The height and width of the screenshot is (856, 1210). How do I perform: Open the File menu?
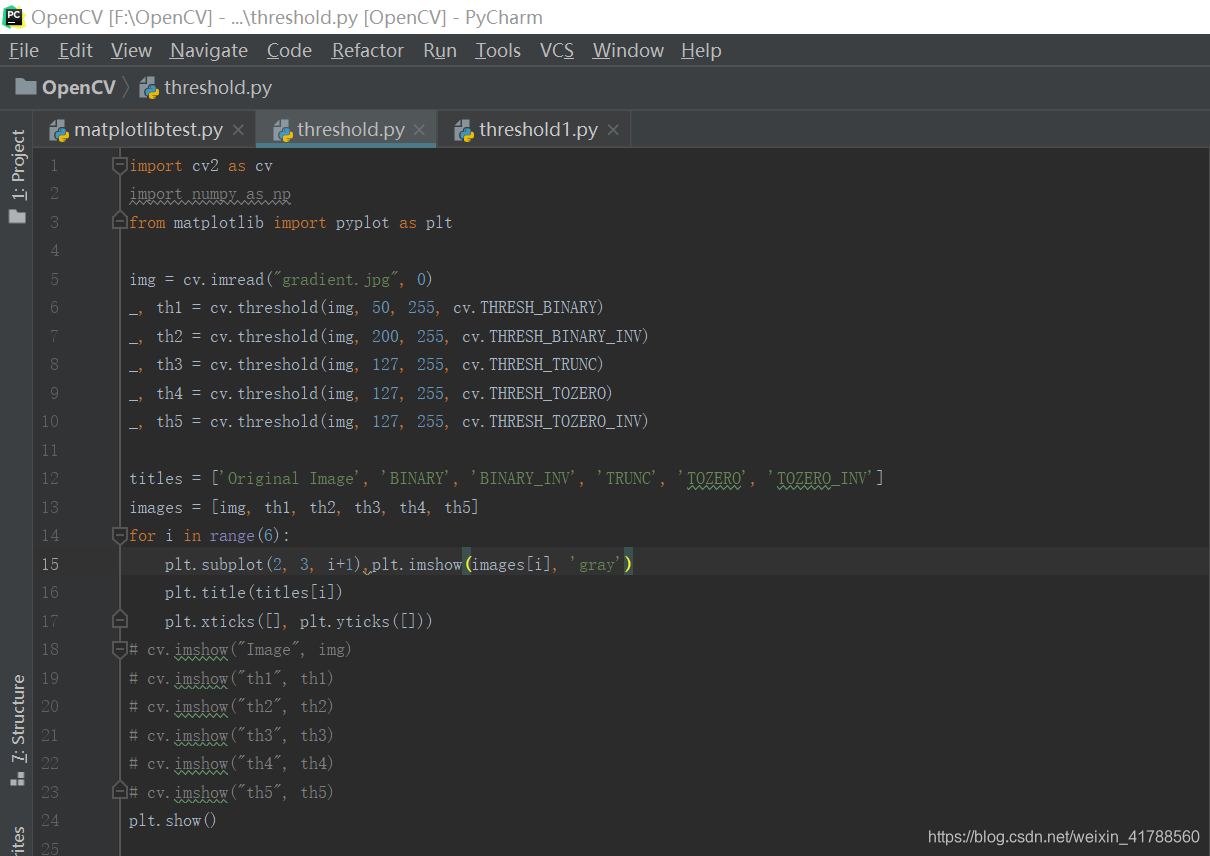click(x=24, y=51)
